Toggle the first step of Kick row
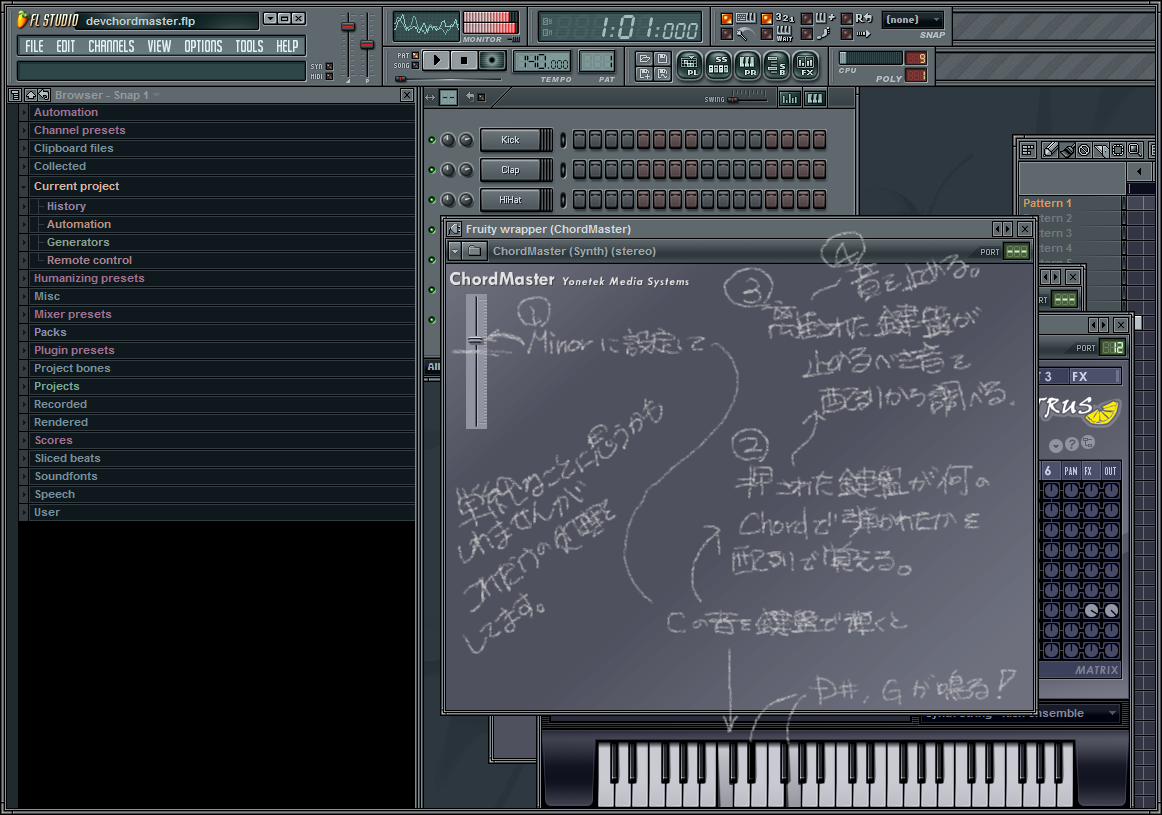This screenshot has width=1162, height=815. pyautogui.click(x=580, y=139)
